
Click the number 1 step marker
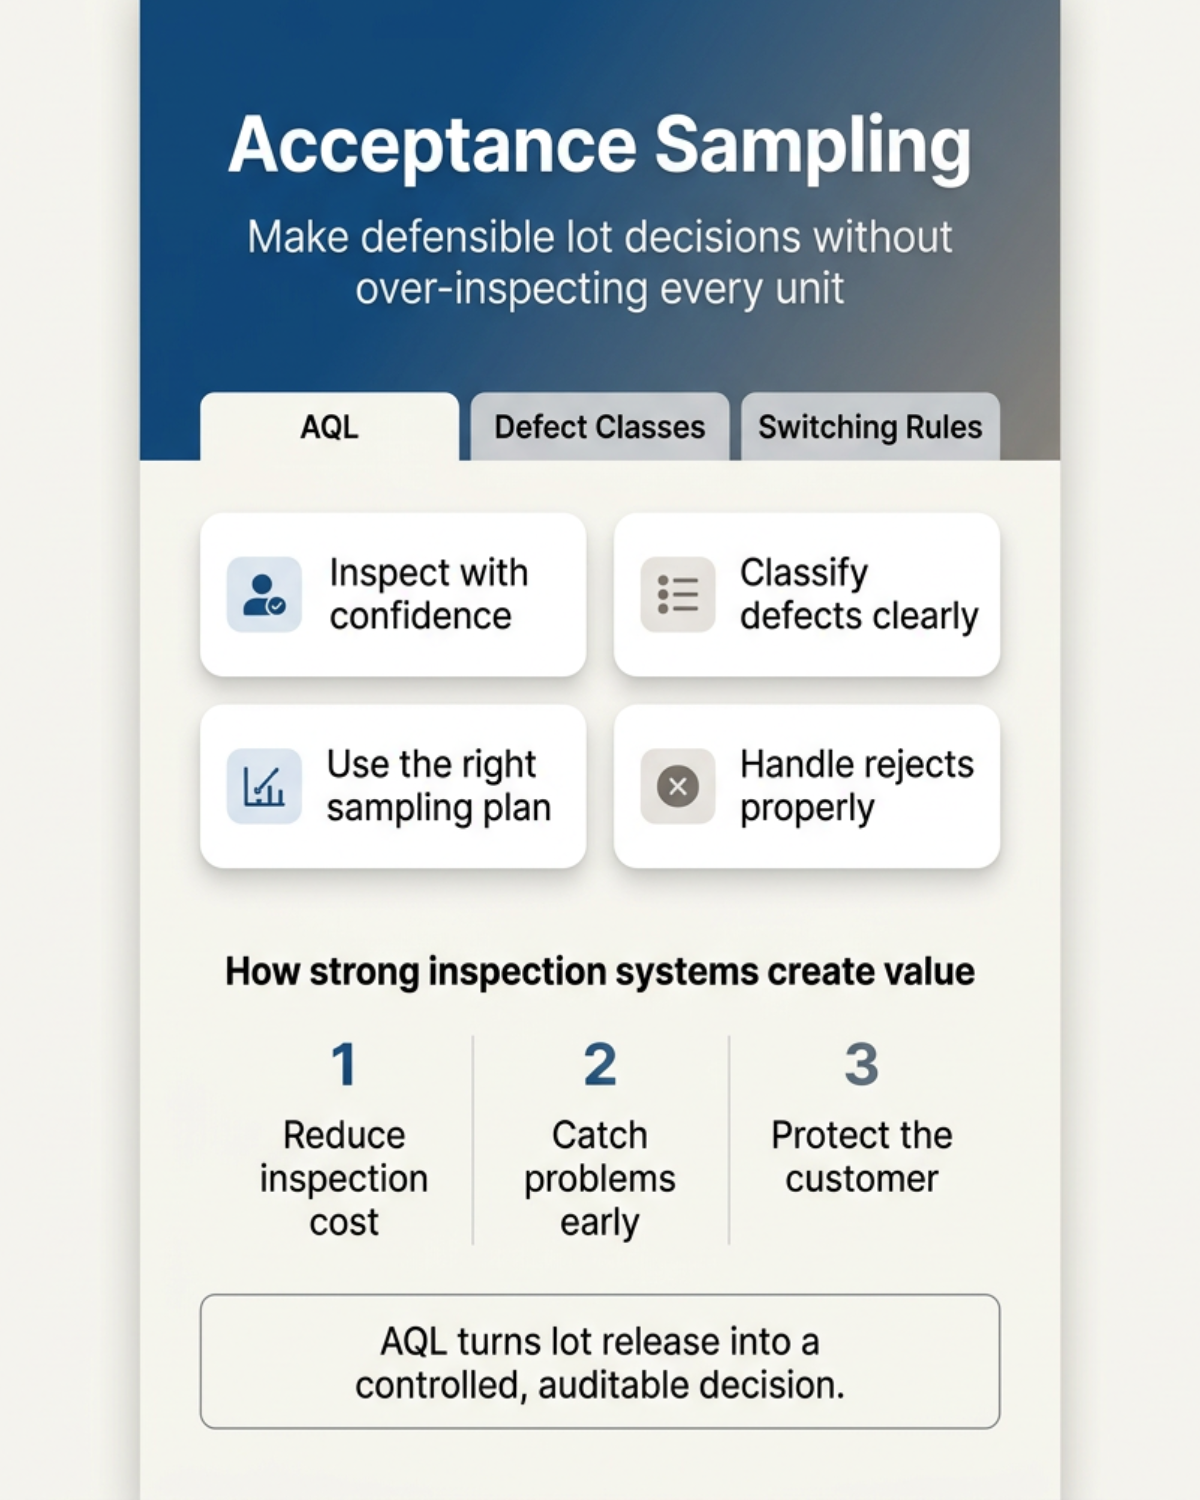pyautogui.click(x=344, y=1064)
